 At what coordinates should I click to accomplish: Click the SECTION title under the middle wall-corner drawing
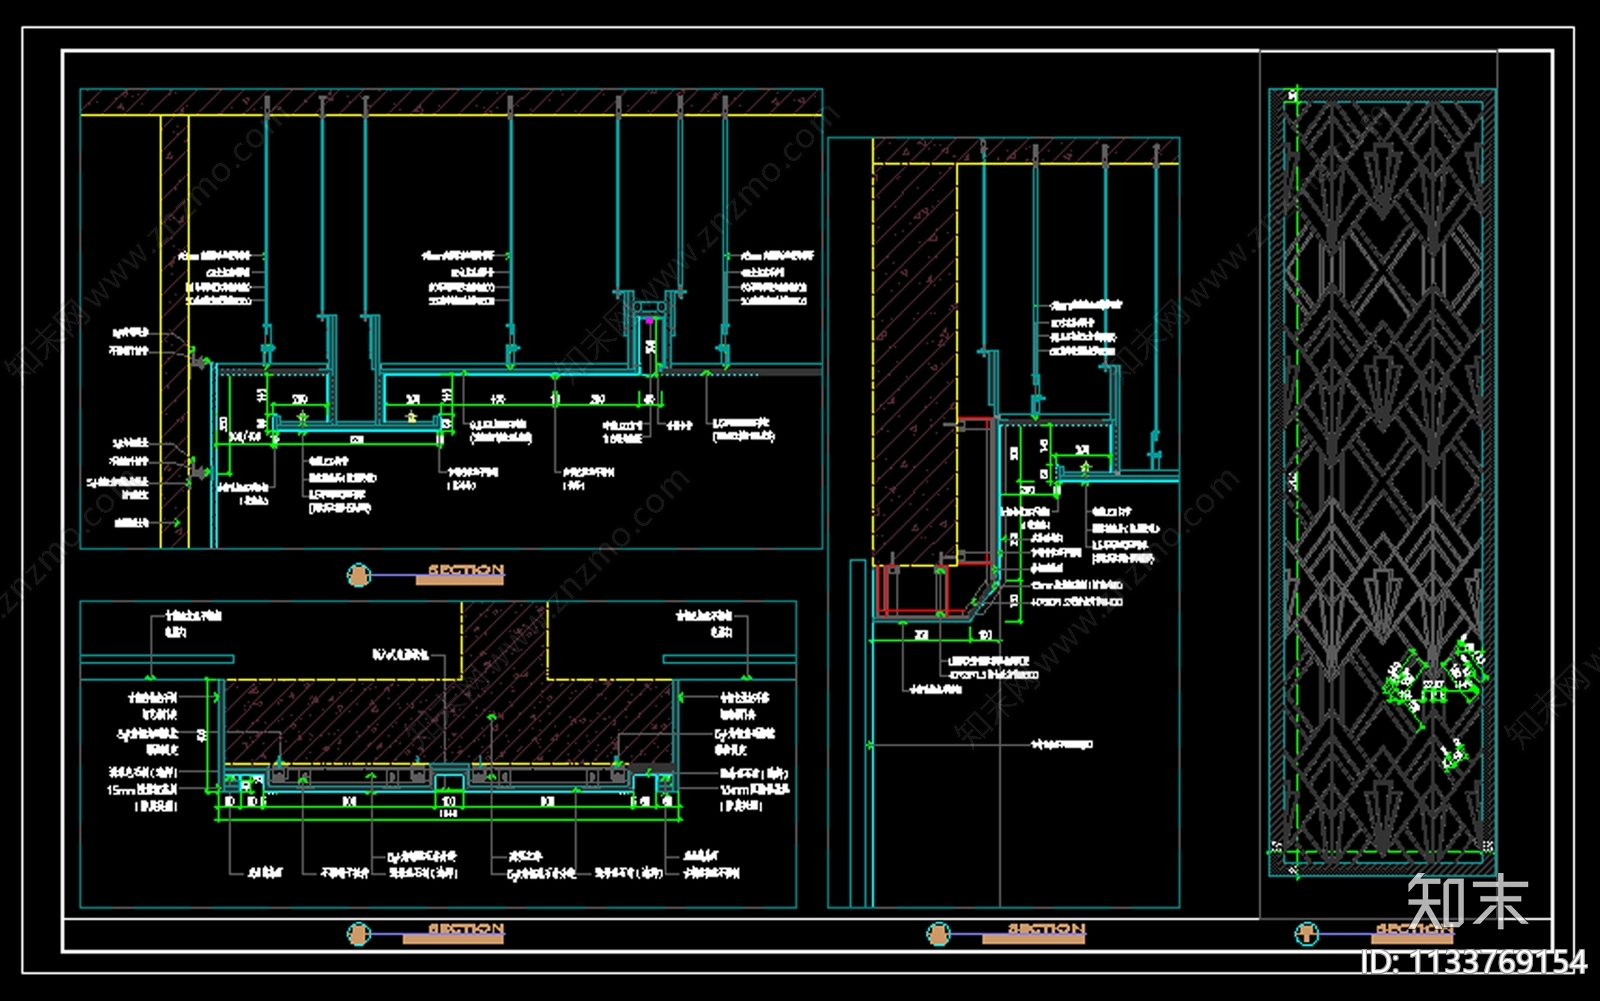pyautogui.click(x=1046, y=929)
